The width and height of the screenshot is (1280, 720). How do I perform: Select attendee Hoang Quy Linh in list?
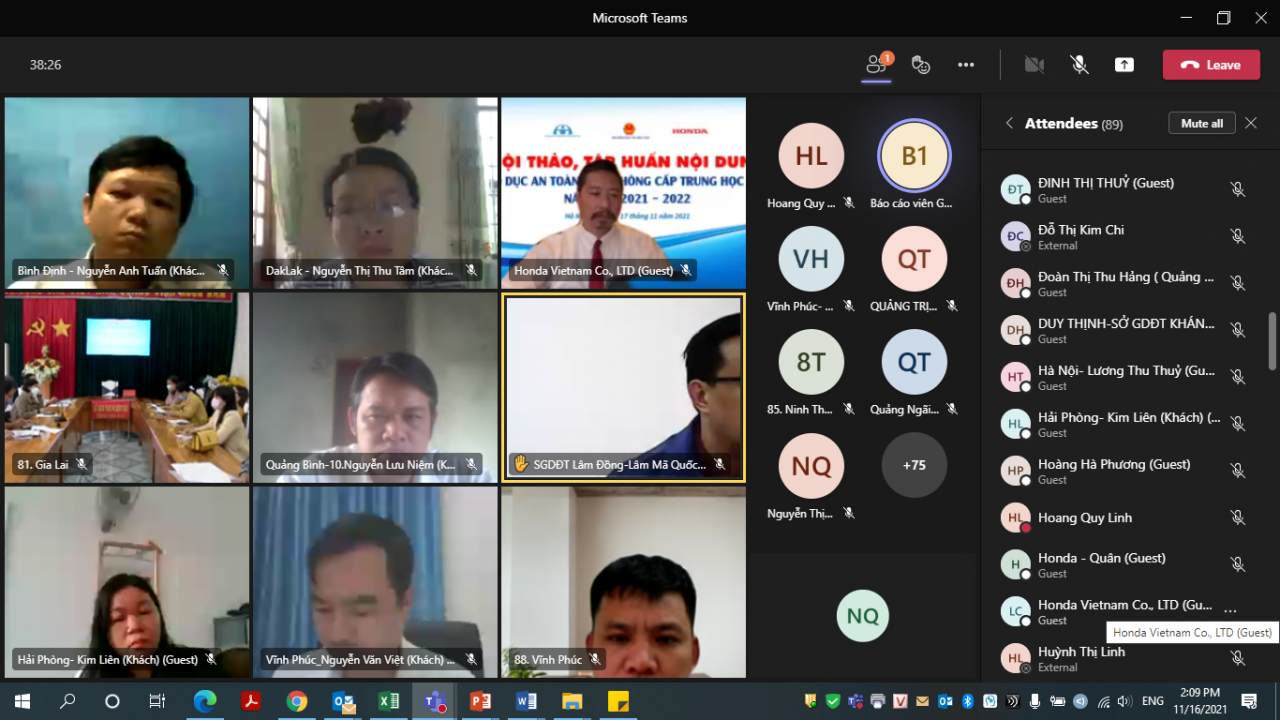point(1085,517)
